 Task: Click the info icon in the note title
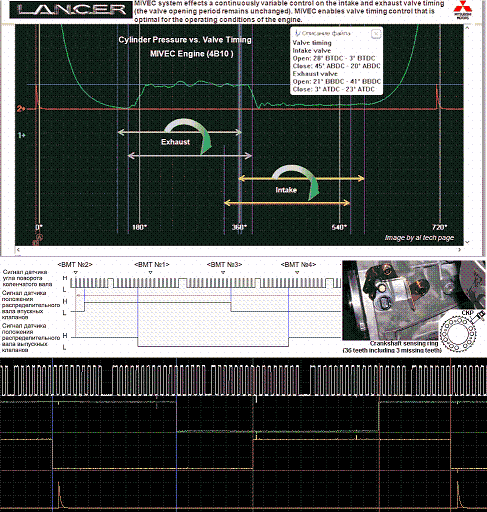297,33
